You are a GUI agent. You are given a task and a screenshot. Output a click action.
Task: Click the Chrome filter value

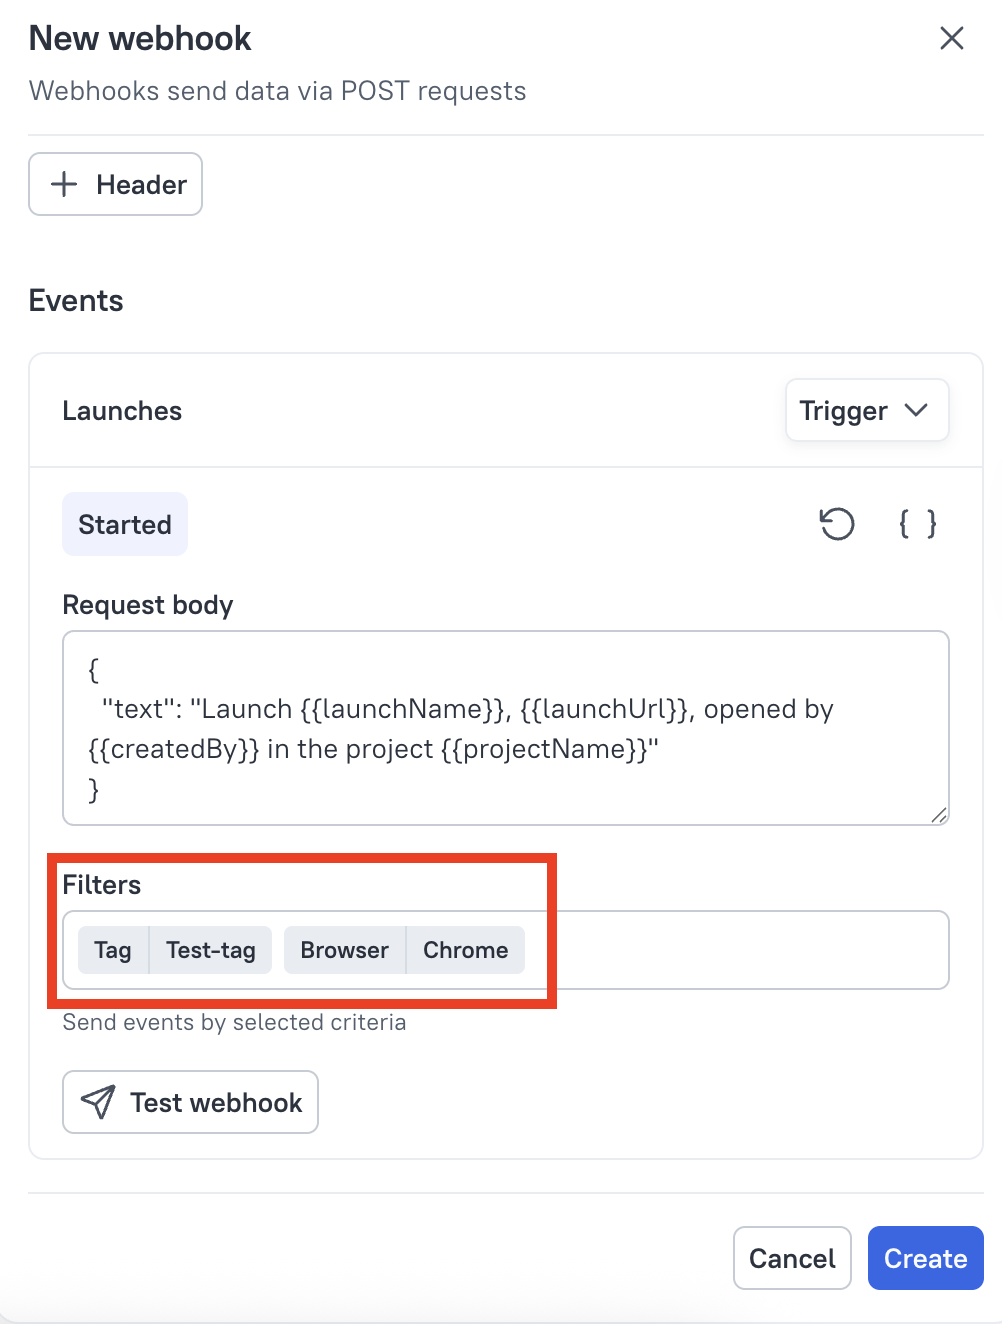[x=465, y=950]
